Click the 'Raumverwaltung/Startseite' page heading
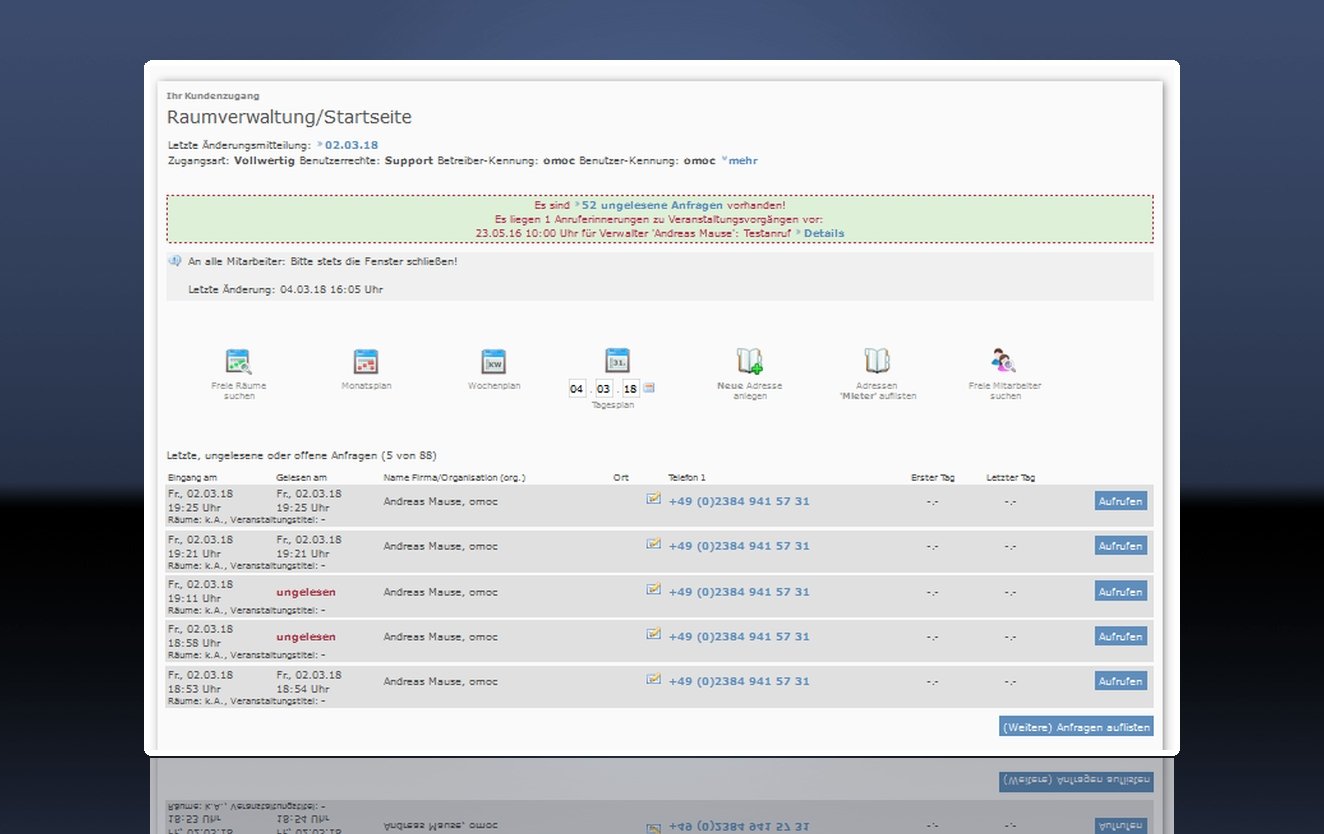 [289, 117]
